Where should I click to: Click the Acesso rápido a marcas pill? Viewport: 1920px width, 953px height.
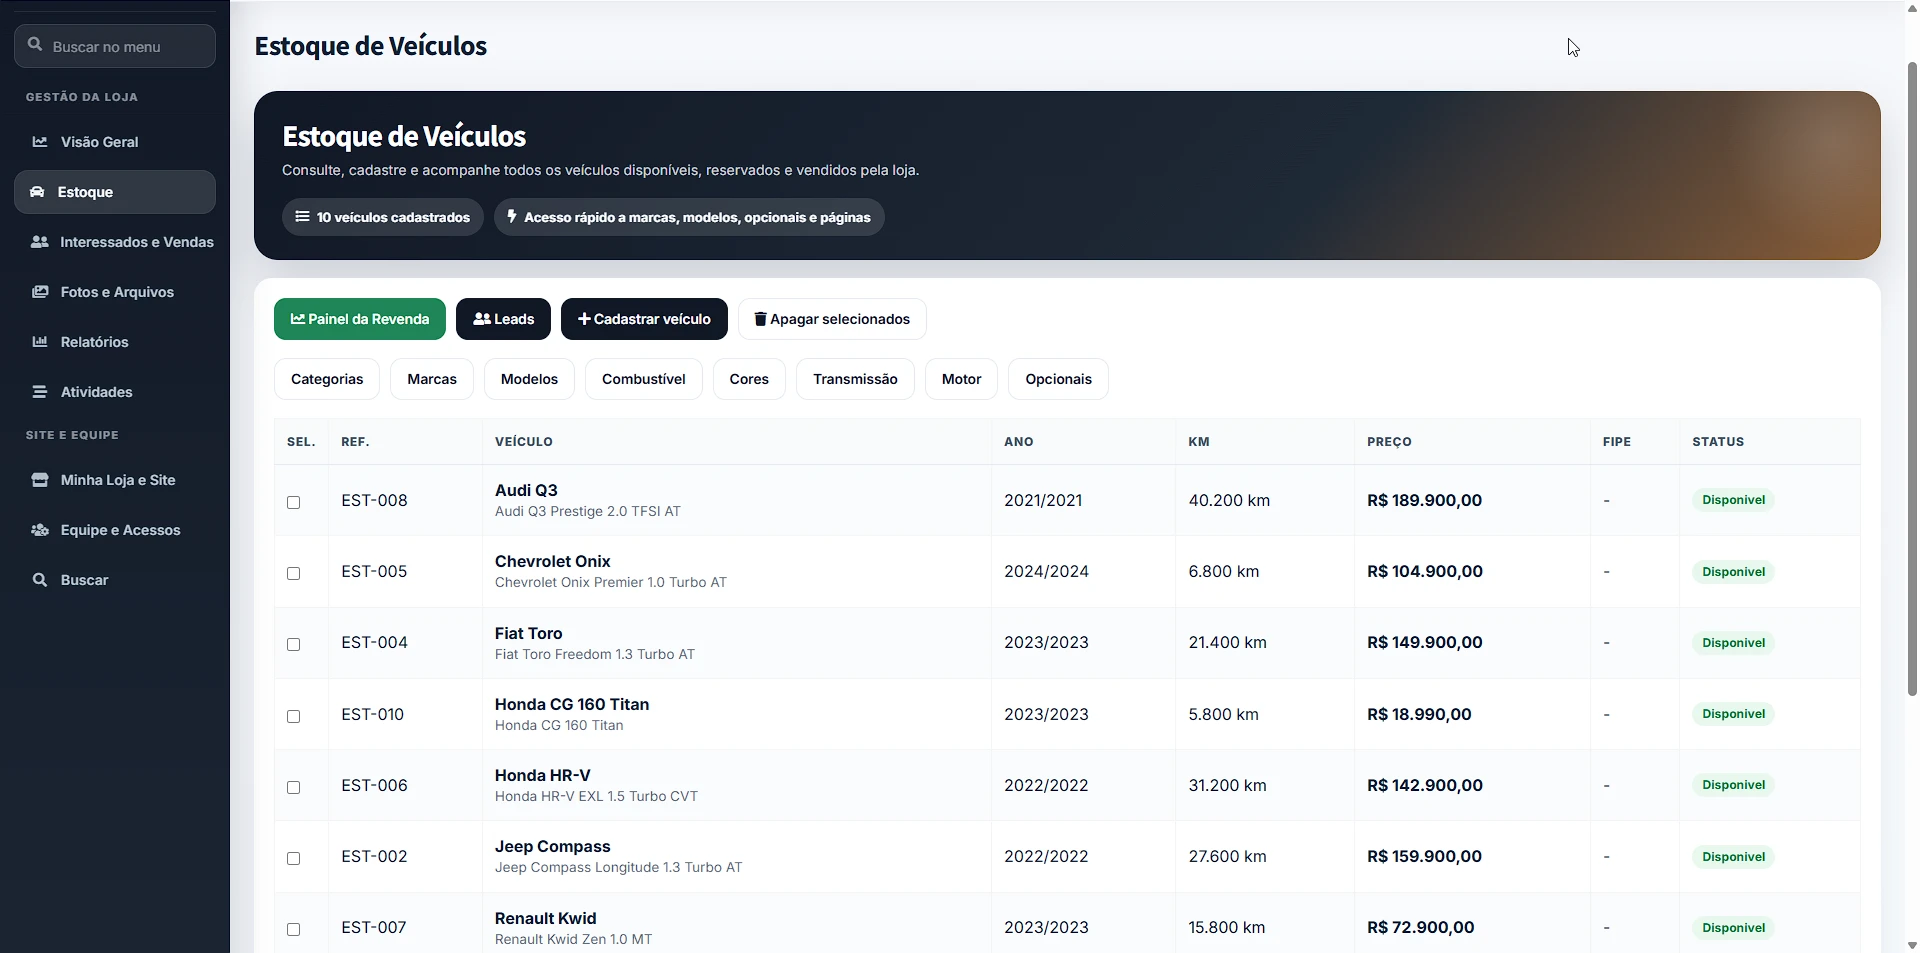689,217
